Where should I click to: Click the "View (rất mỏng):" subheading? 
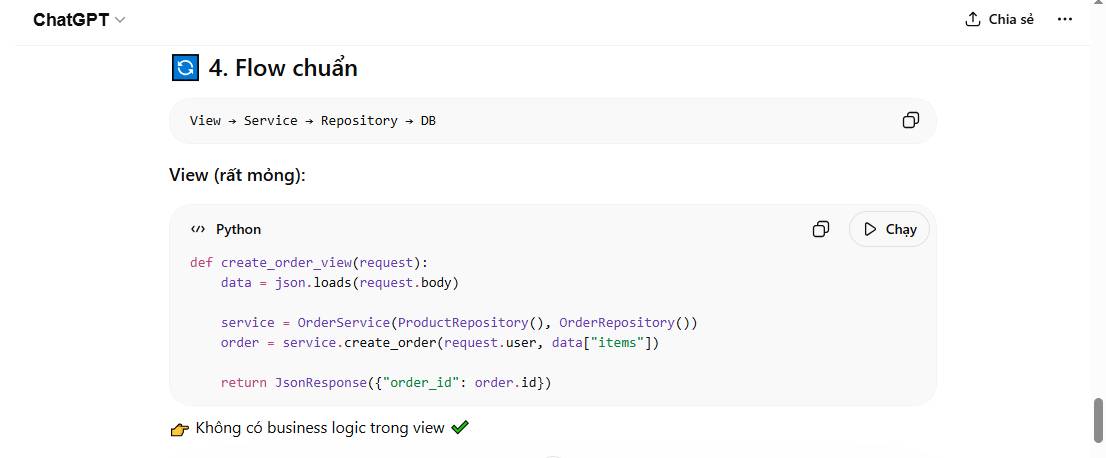(237, 175)
